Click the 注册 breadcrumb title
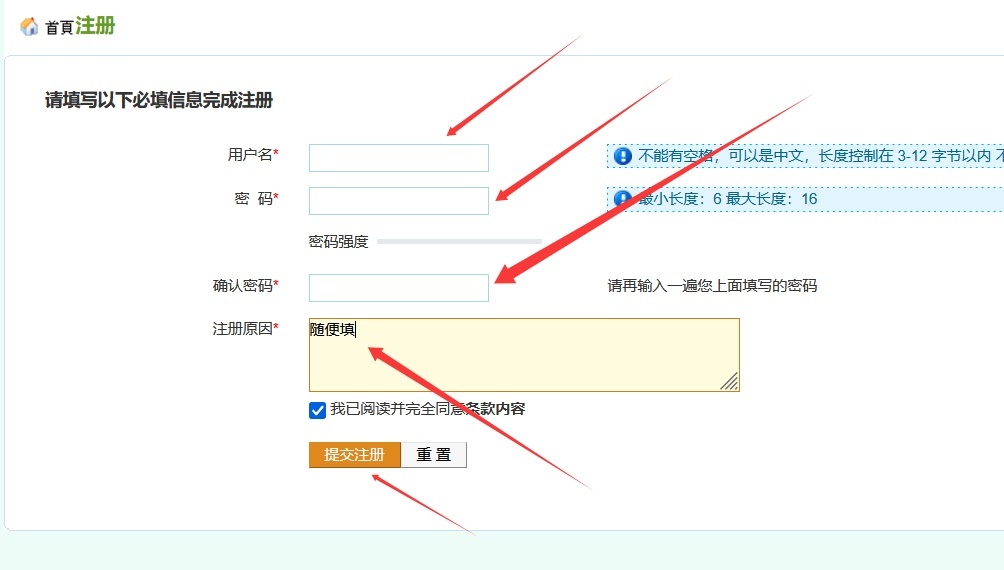1004x570 pixels. 95,26
